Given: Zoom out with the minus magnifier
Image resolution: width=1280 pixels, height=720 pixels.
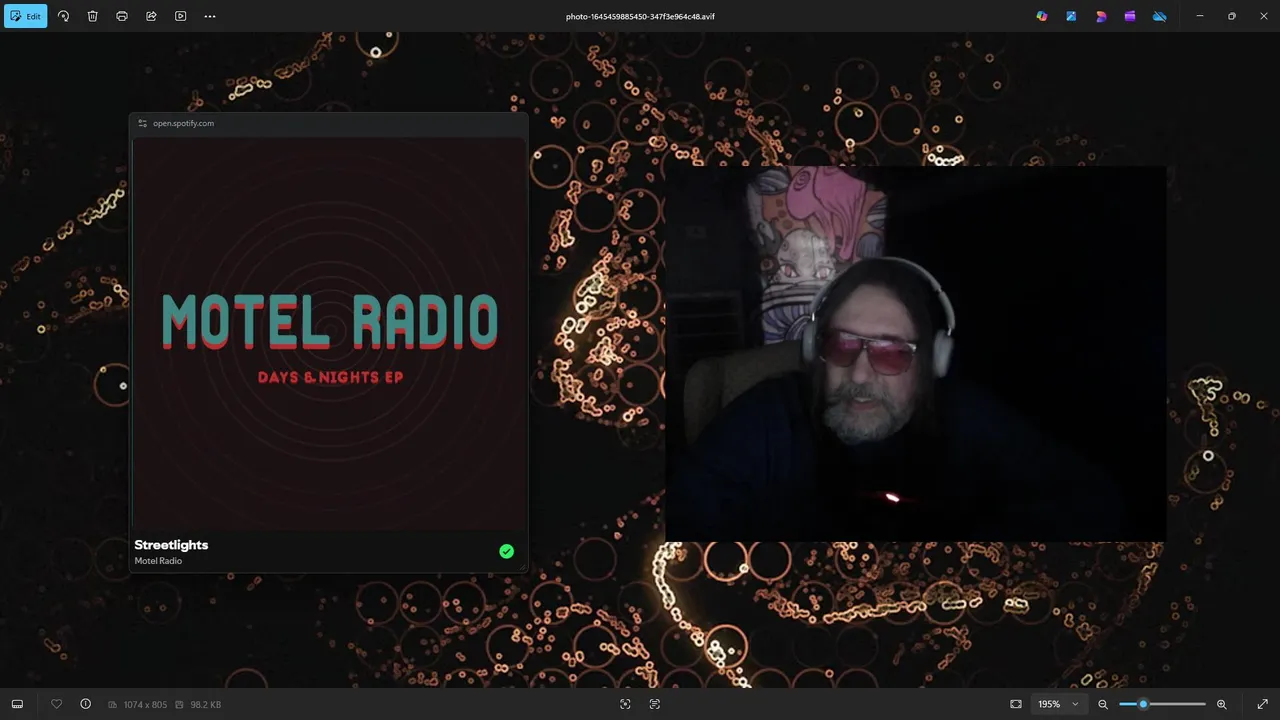Looking at the screenshot, I should point(1103,704).
